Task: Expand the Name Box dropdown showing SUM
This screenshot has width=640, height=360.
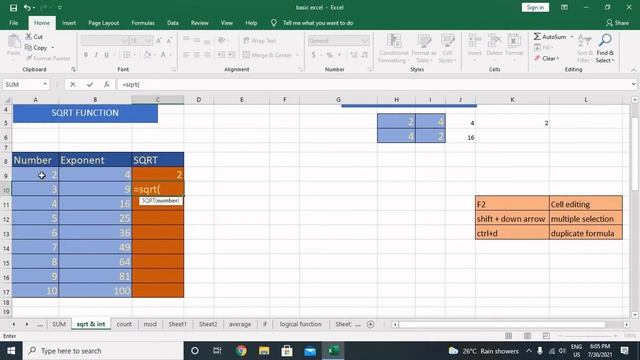Action: pos(45,84)
